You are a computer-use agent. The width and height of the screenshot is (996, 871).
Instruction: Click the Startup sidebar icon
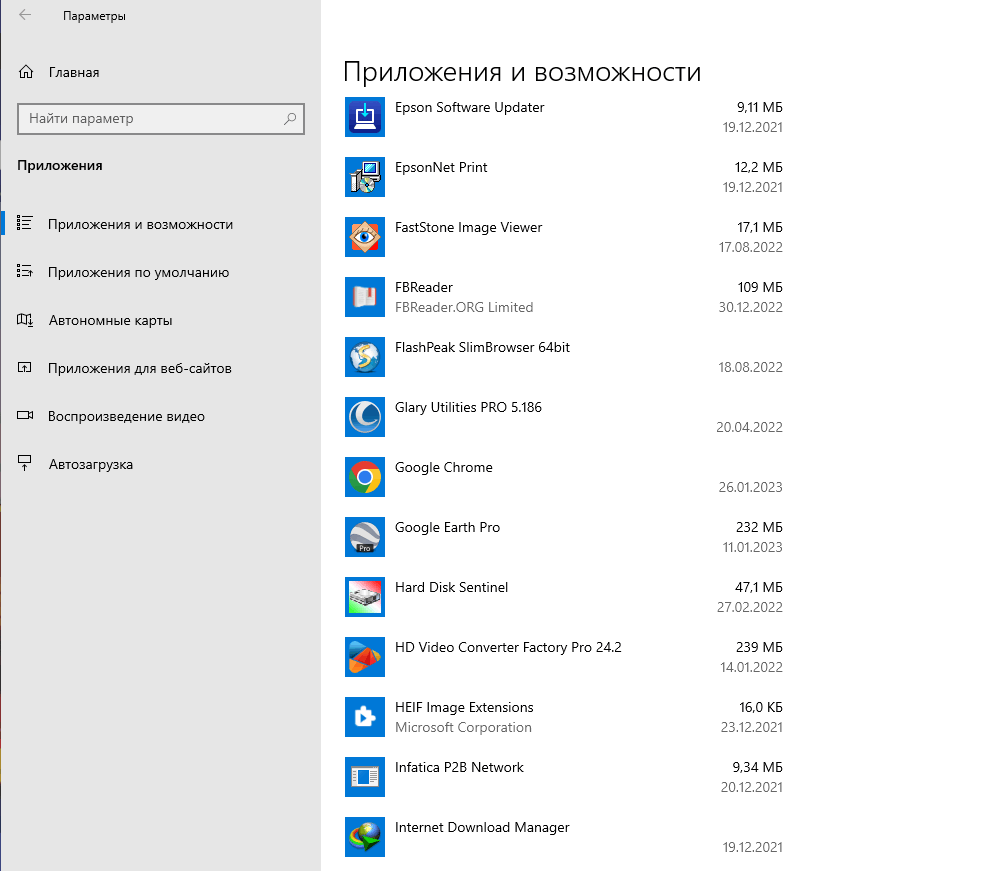tap(25, 463)
